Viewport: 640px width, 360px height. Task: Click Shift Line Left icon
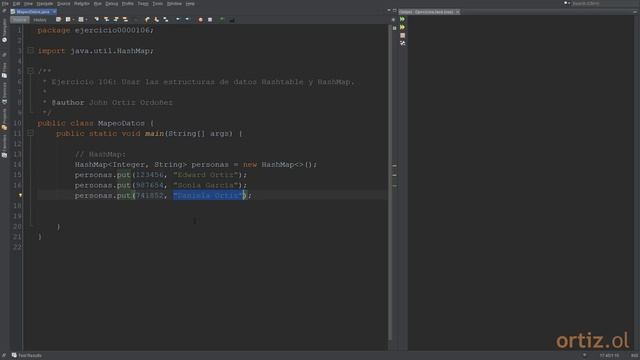click(178, 20)
